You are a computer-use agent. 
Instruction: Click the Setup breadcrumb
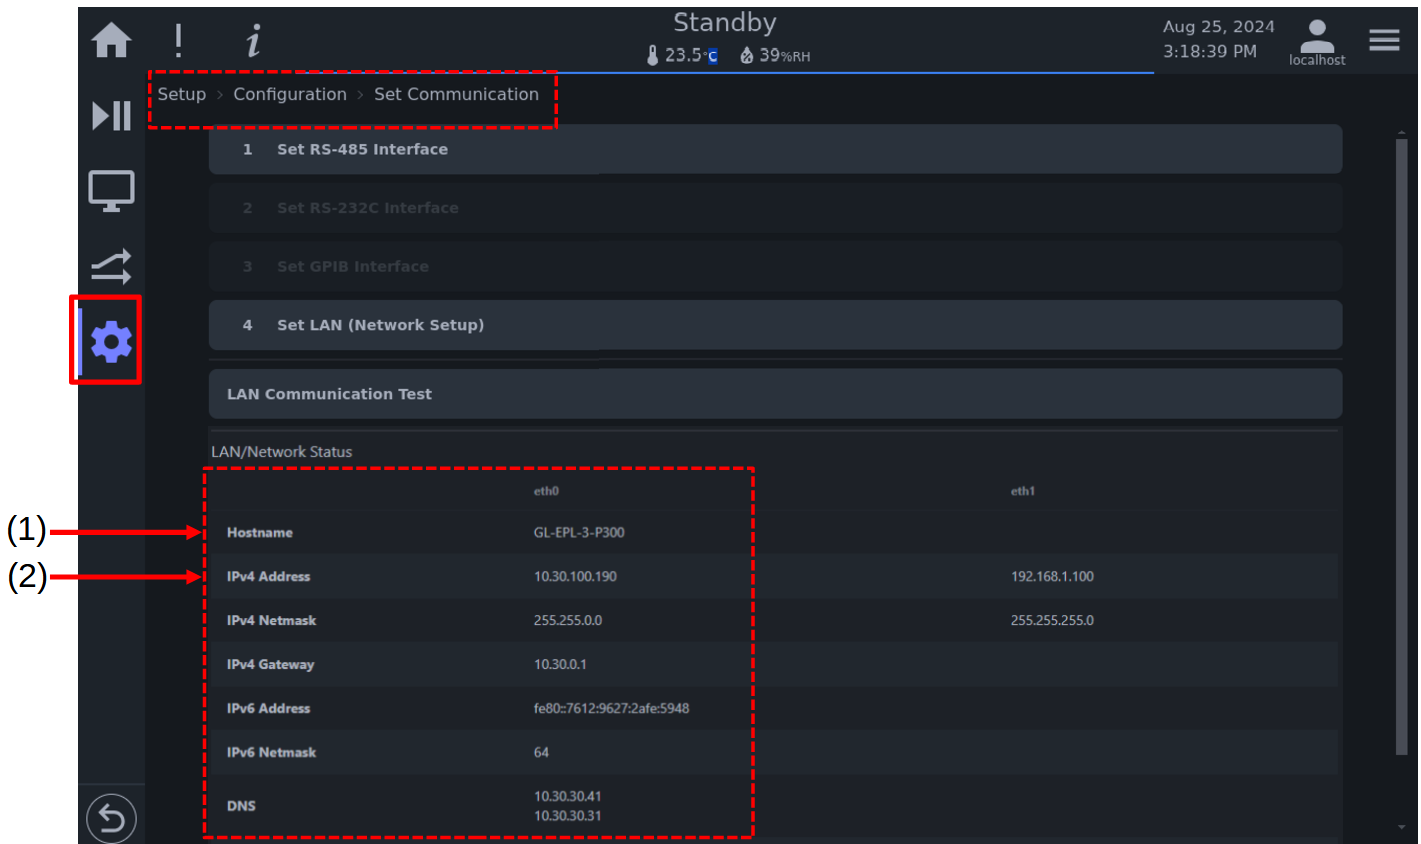tap(181, 94)
